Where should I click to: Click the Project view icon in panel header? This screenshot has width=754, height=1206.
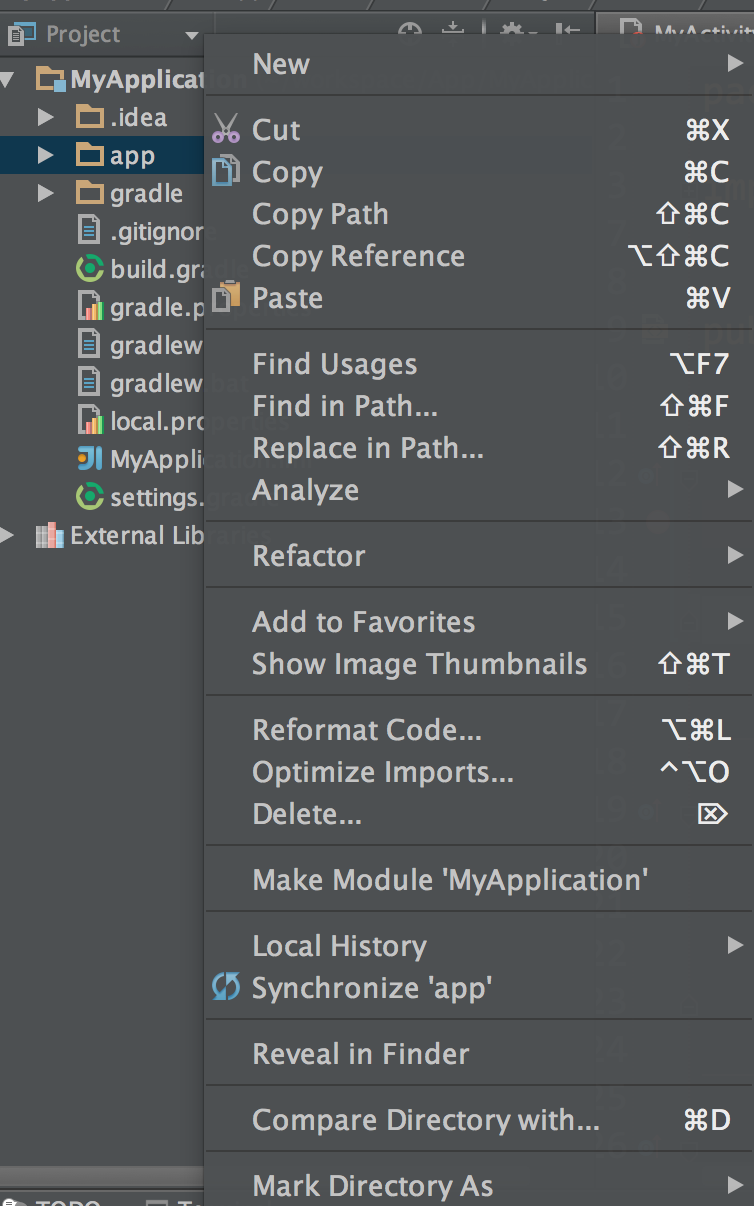[20, 35]
